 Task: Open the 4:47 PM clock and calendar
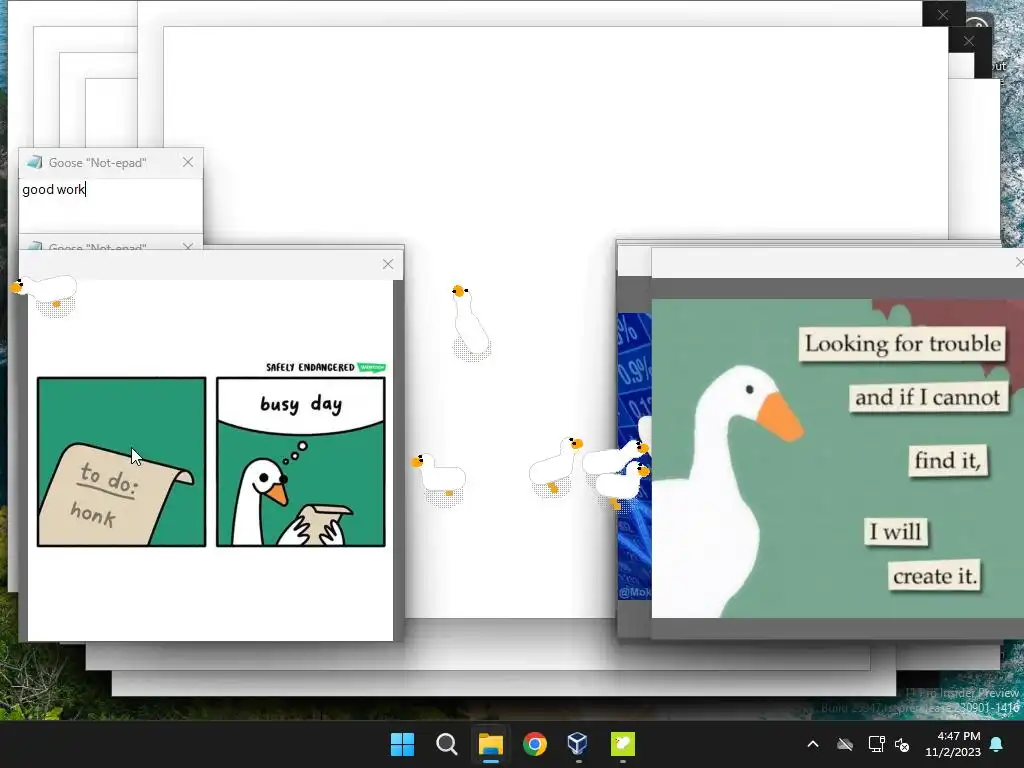[953, 744]
